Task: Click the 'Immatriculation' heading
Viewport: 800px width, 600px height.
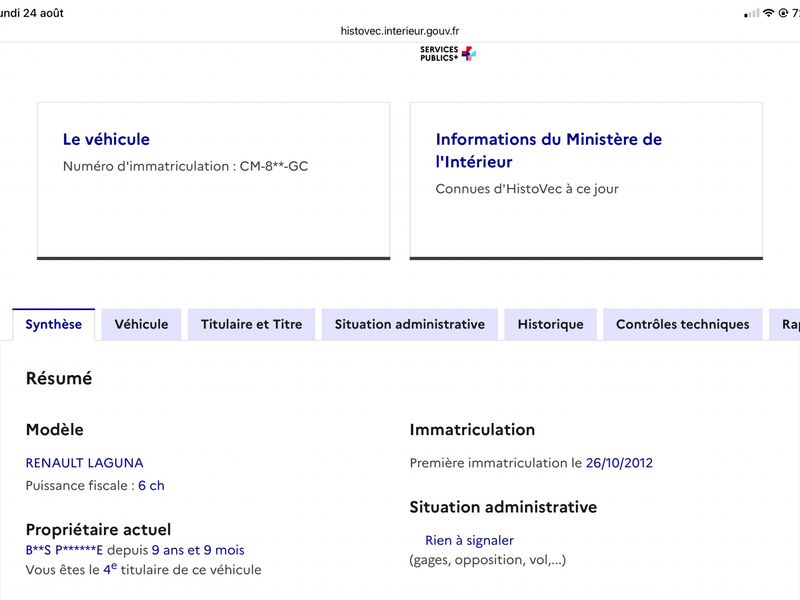Action: tap(472, 430)
